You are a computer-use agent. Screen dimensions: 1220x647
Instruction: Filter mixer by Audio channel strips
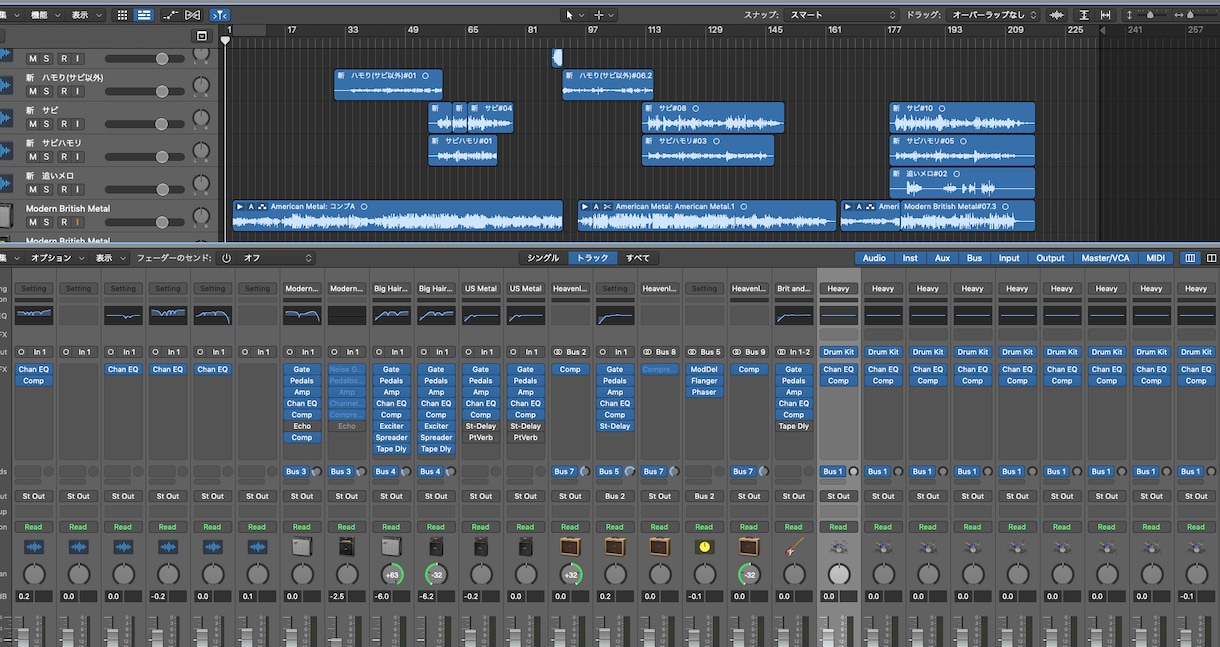(874, 258)
